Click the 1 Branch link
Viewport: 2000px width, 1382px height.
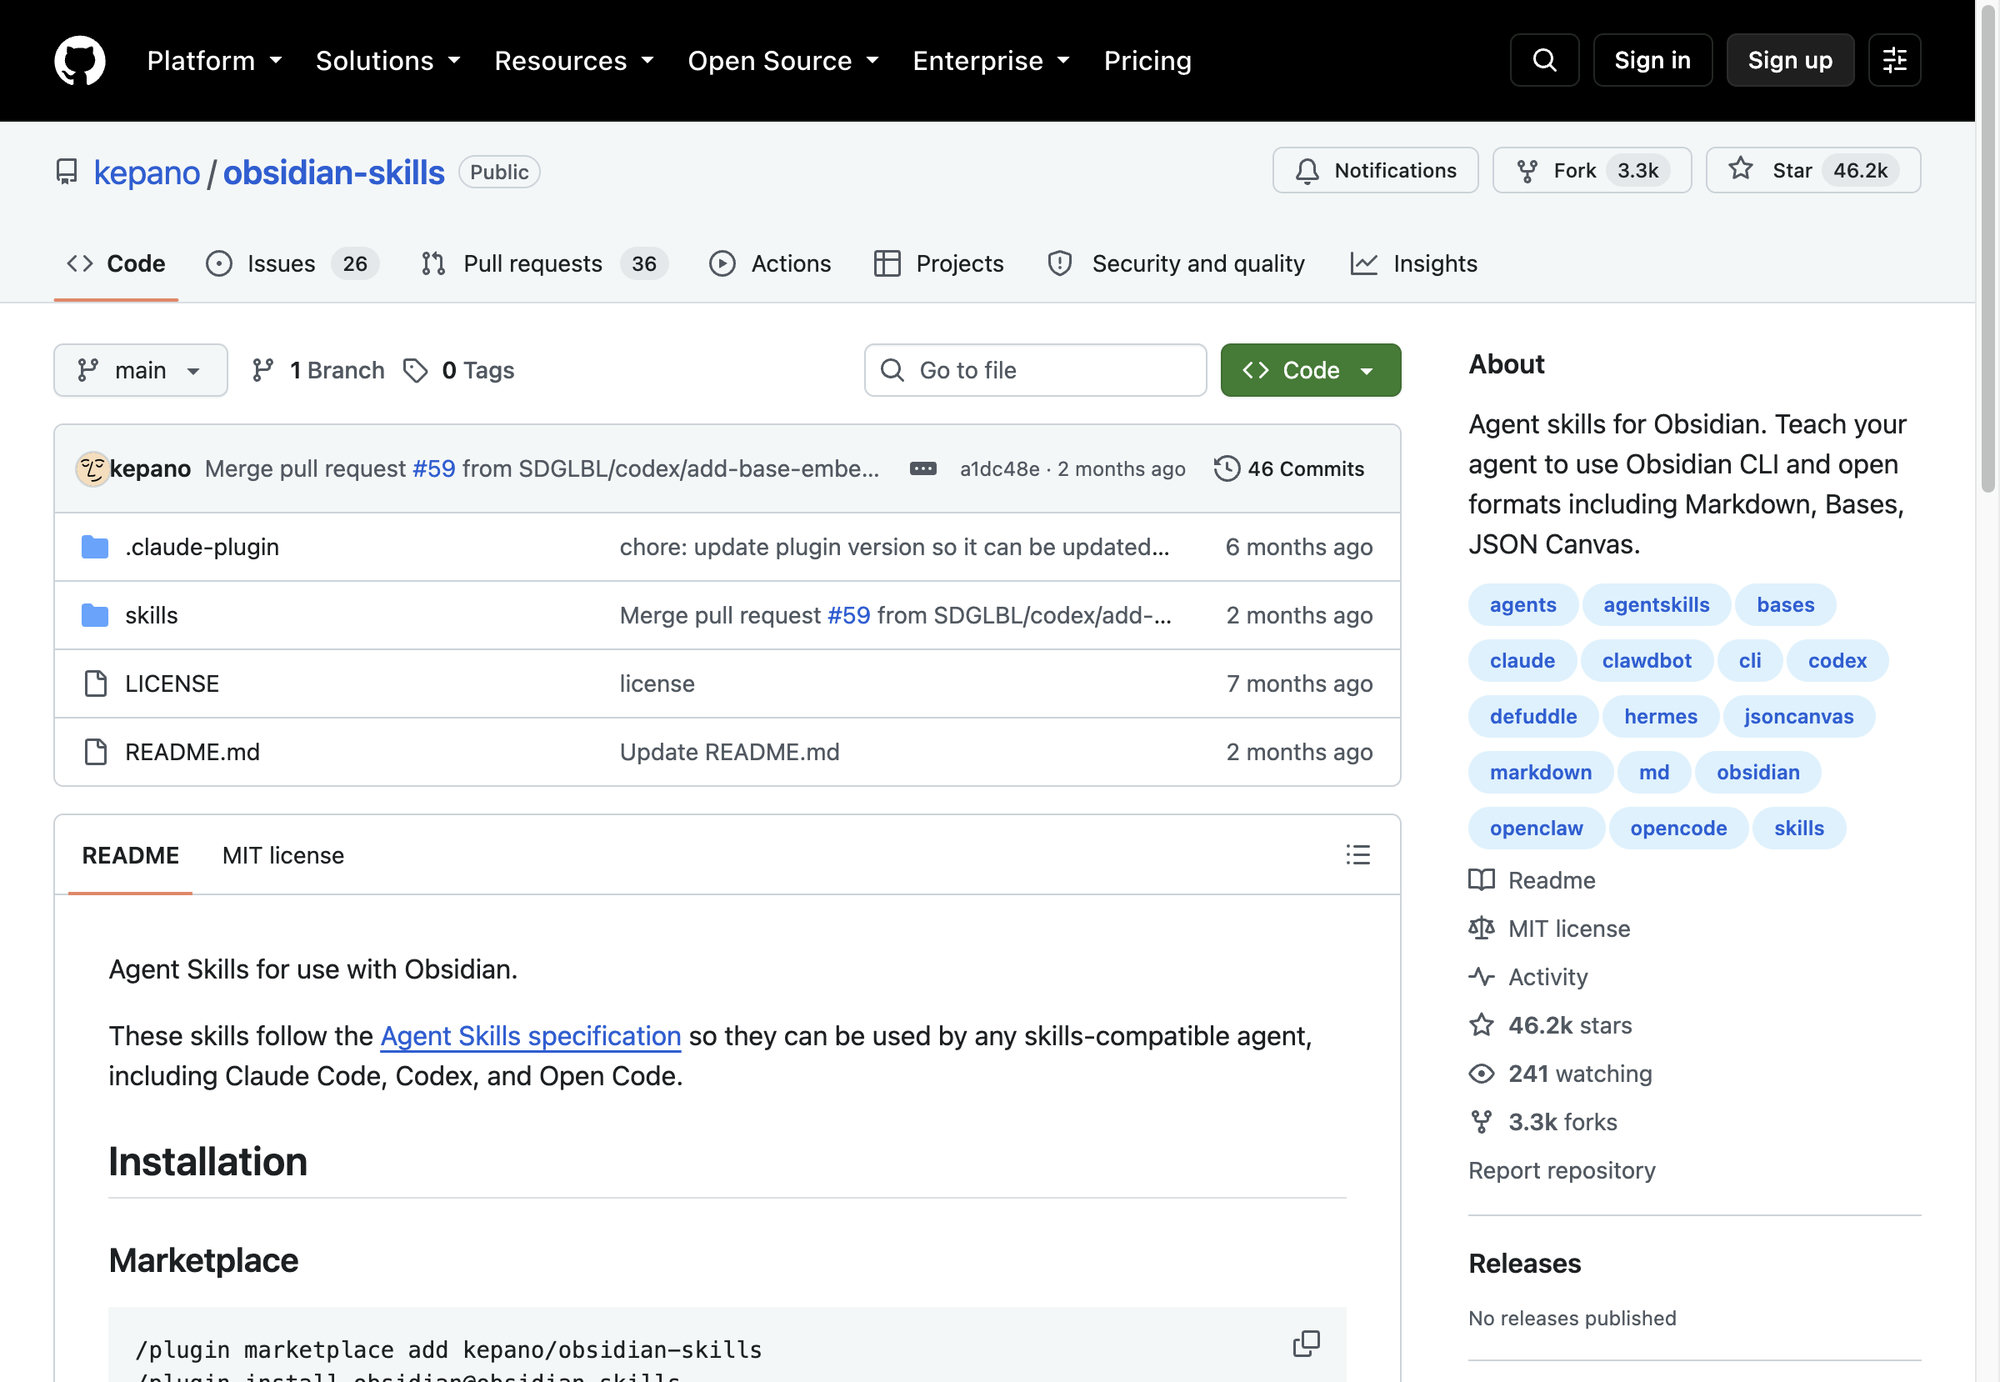[x=318, y=371]
